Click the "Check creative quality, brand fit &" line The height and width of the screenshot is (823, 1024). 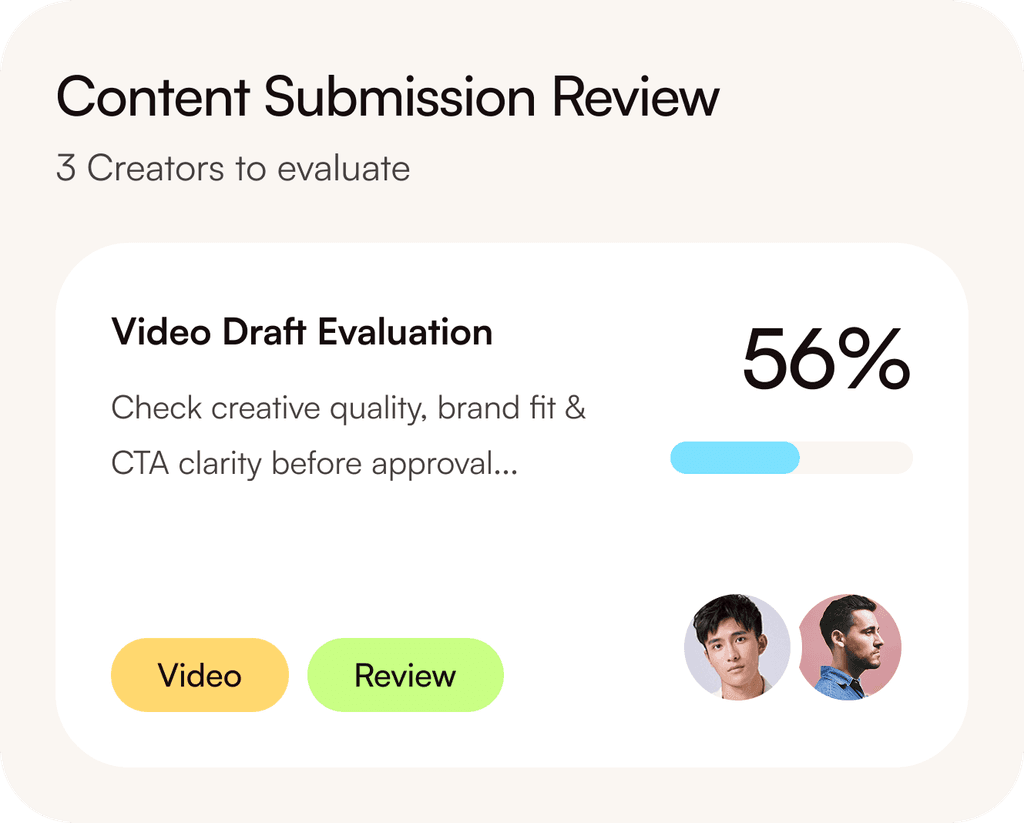click(x=348, y=408)
